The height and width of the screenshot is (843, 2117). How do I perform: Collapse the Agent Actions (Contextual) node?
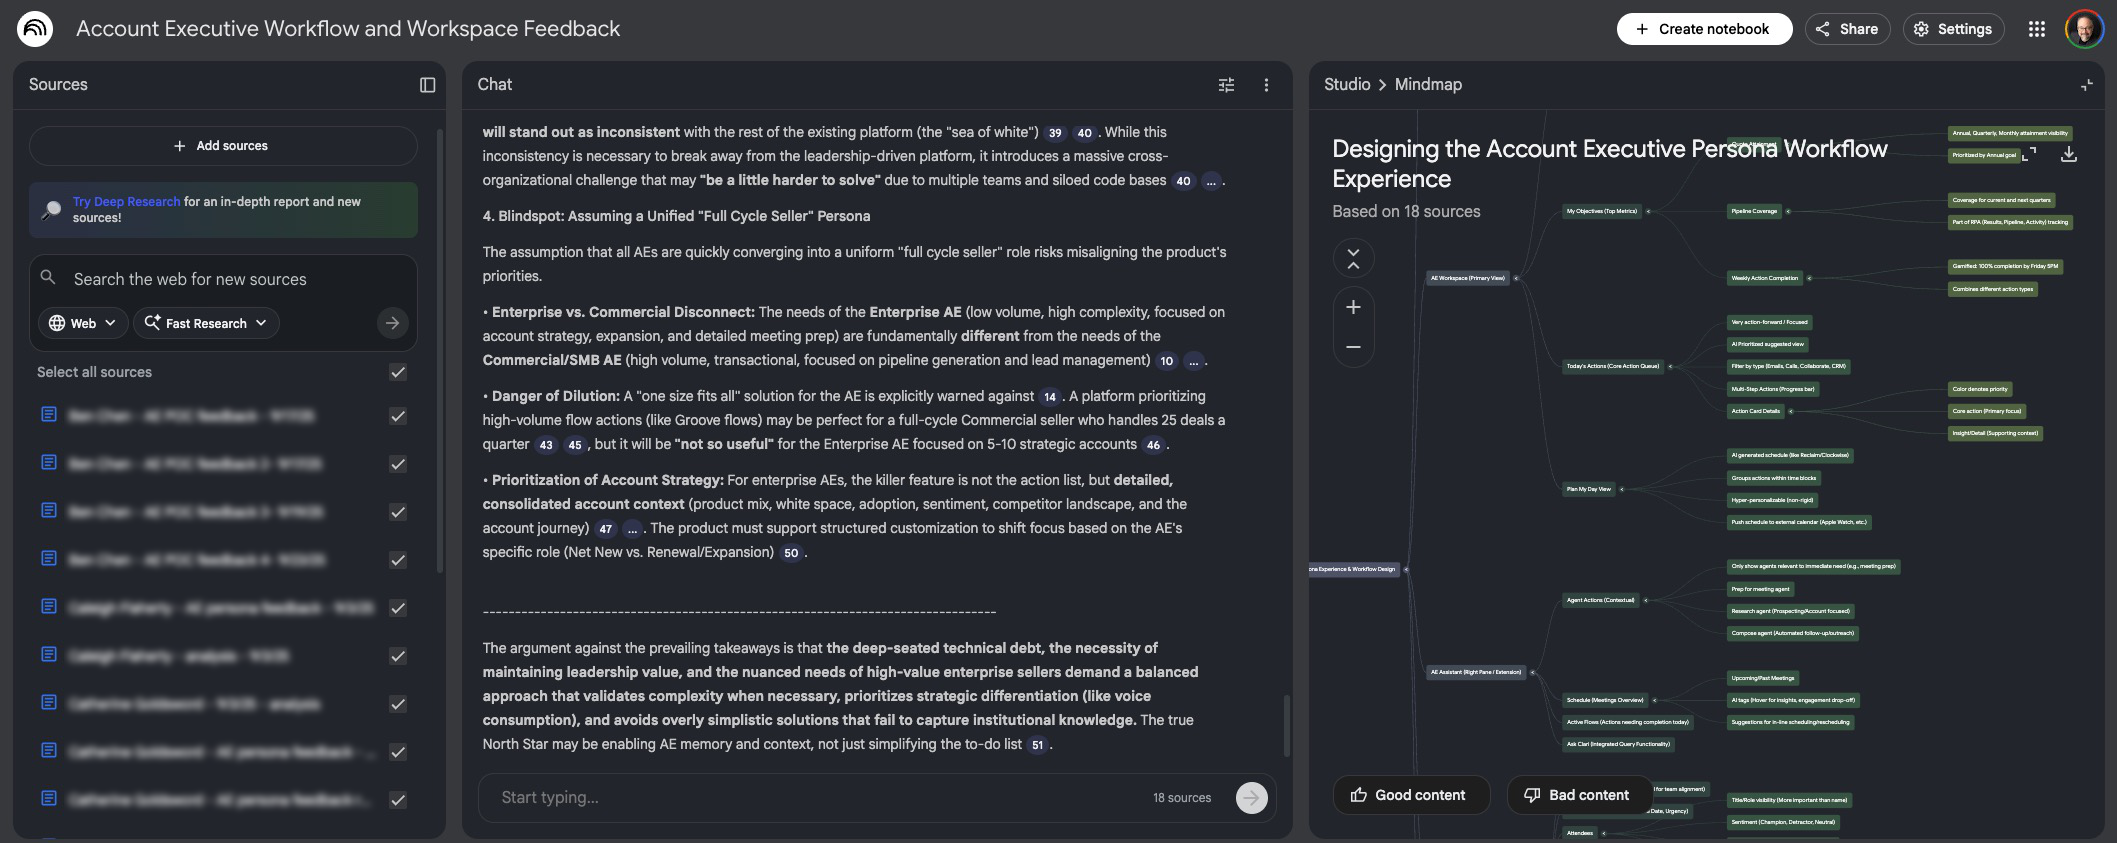pyautogui.click(x=1645, y=600)
